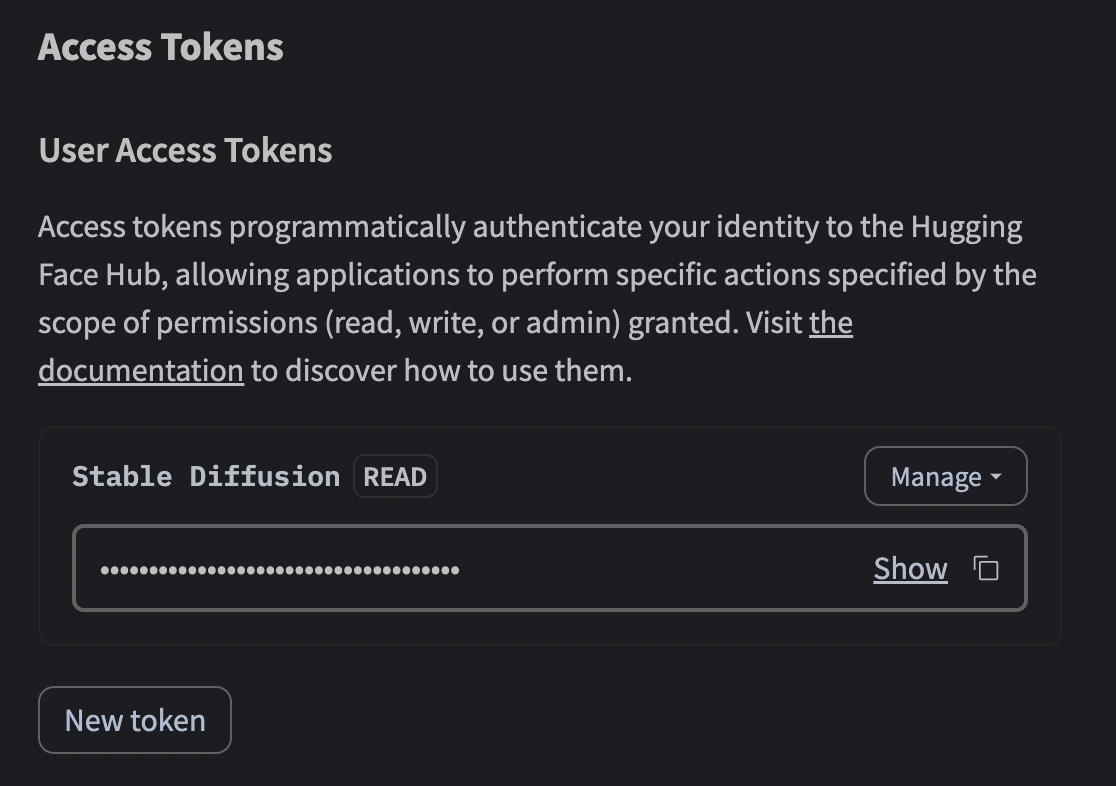Show the hidden access token value
The height and width of the screenshot is (786, 1116).
[910, 569]
